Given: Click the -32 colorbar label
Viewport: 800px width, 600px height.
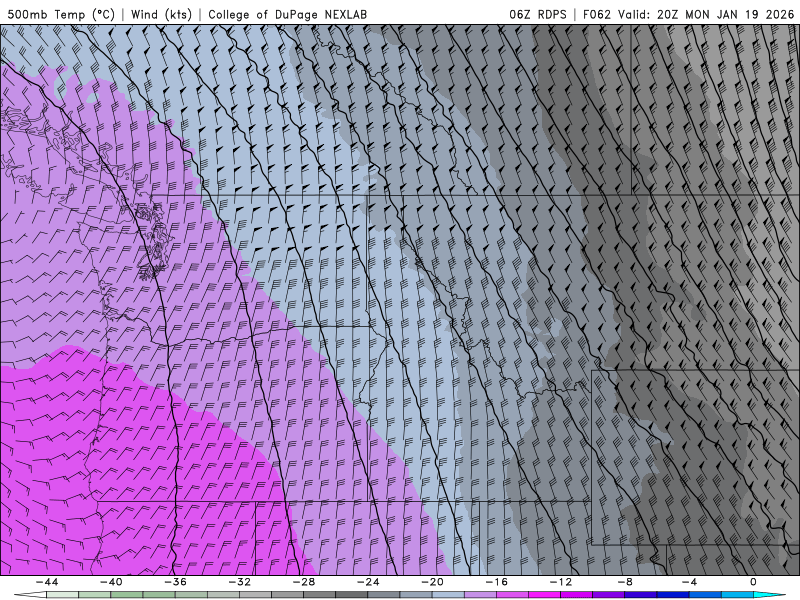Looking at the screenshot, I should pyautogui.click(x=240, y=582).
